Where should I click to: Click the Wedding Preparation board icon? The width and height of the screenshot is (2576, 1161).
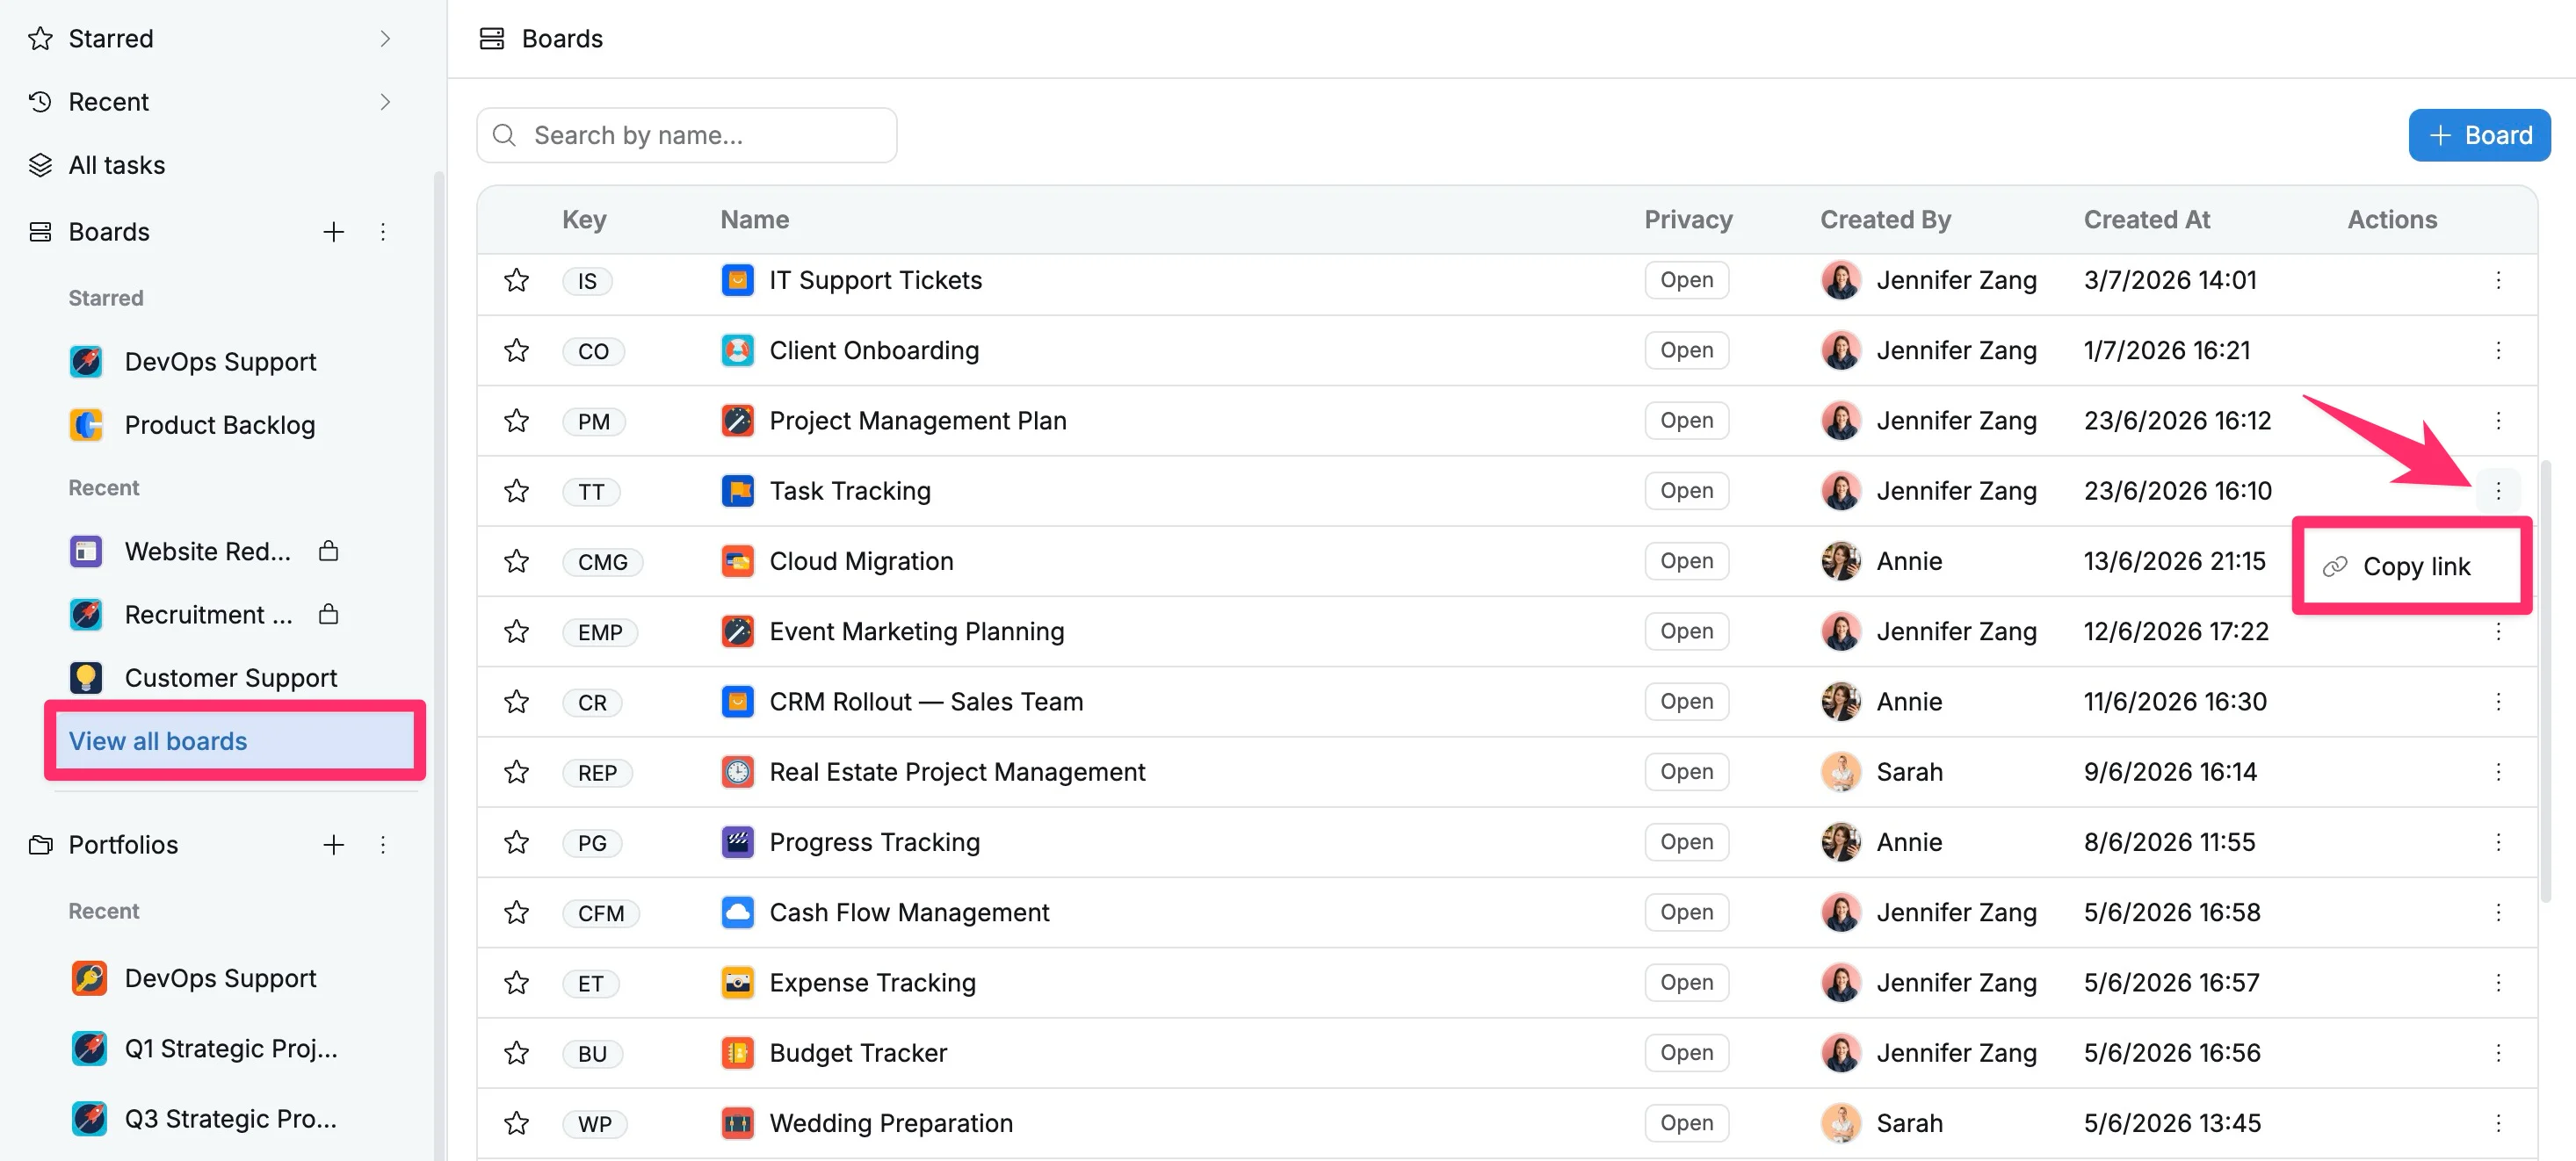coord(738,1123)
